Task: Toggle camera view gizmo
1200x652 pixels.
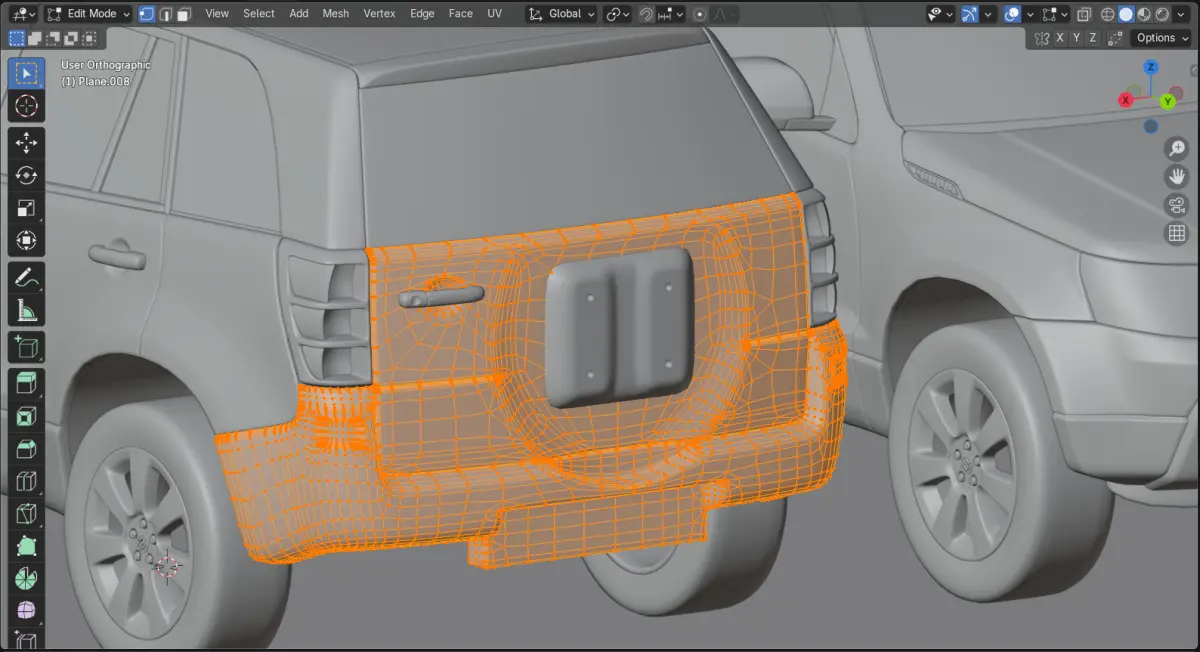Action: pyautogui.click(x=1177, y=205)
